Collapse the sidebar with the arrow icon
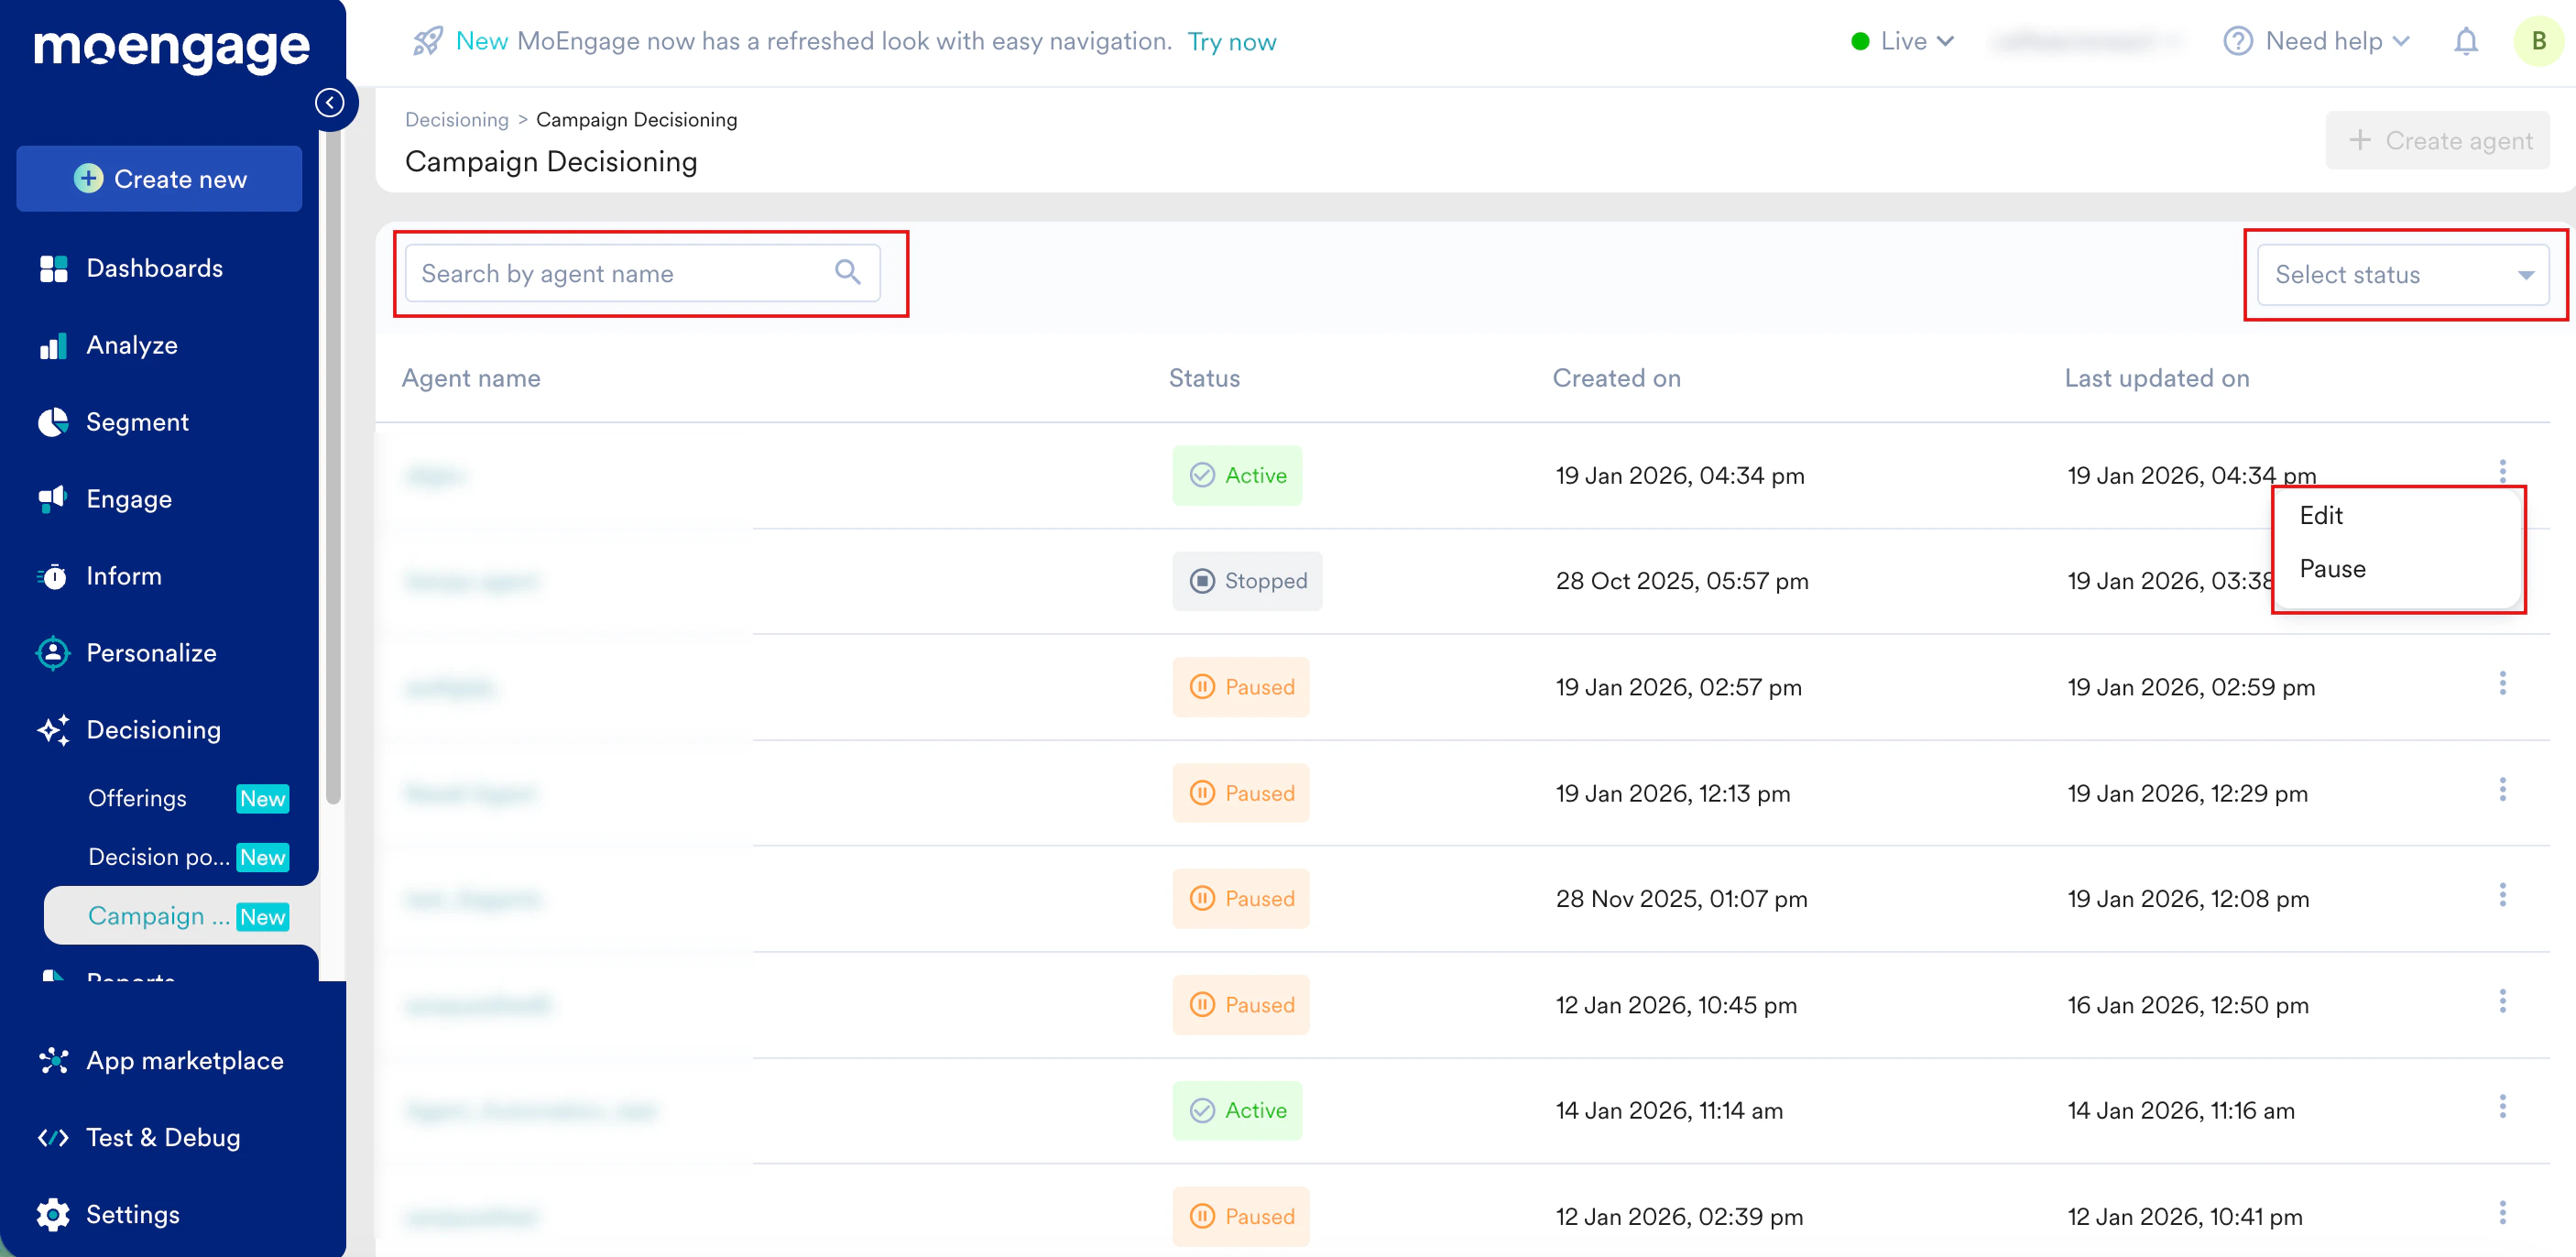Screen dimensions: 2576x1257 pyautogui.click(x=330, y=102)
